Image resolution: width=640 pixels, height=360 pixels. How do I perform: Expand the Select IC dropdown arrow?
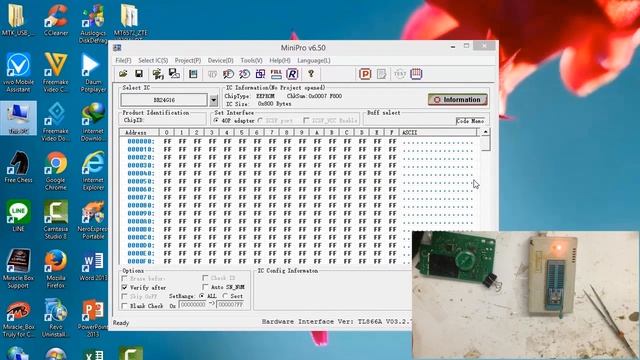coord(213,100)
